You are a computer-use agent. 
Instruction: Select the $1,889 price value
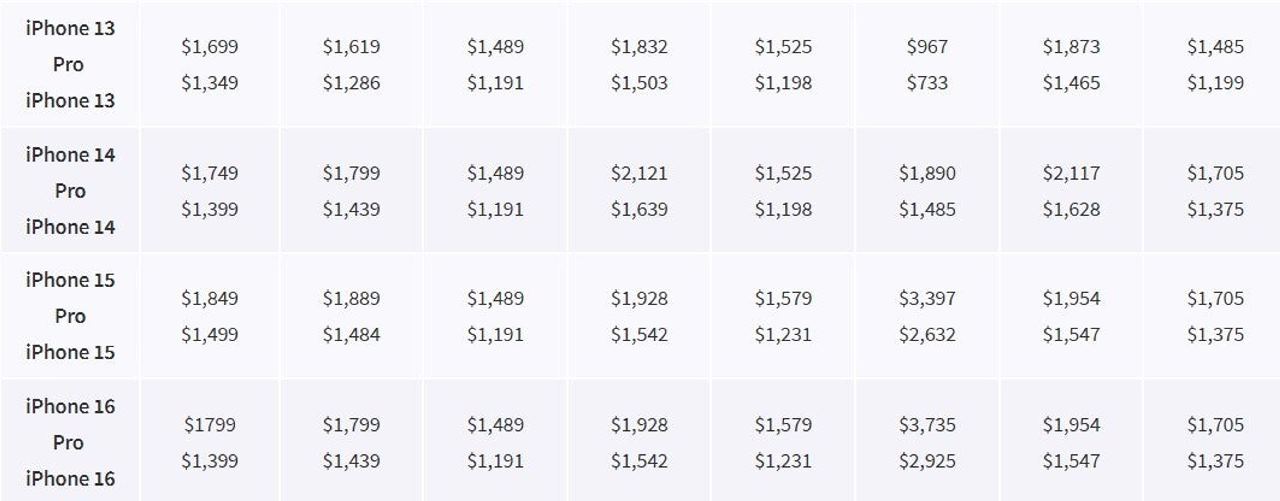tap(351, 298)
